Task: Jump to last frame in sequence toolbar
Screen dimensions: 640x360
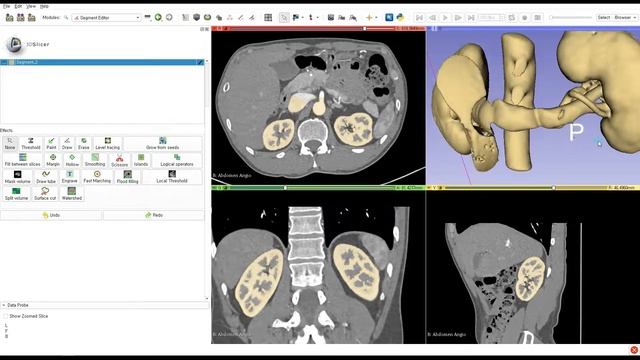Action: [471, 18]
